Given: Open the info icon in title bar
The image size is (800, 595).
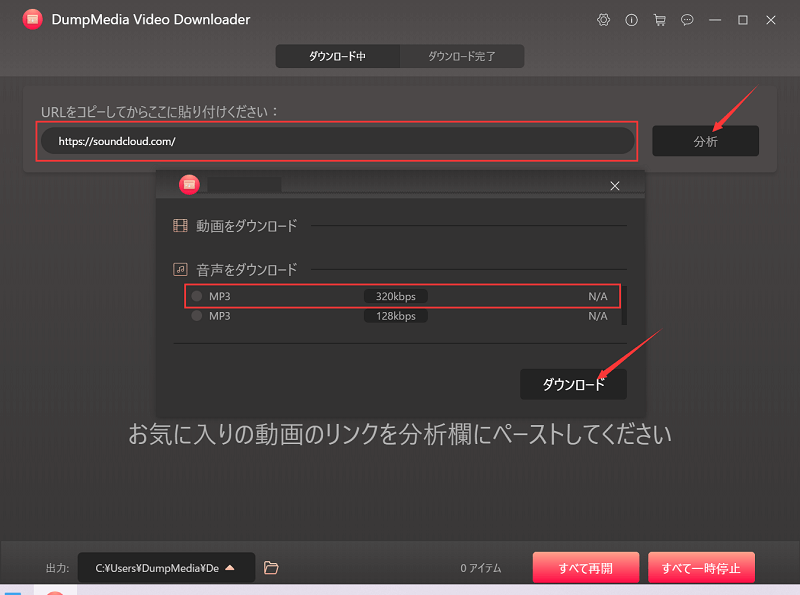Looking at the screenshot, I should (x=631, y=20).
